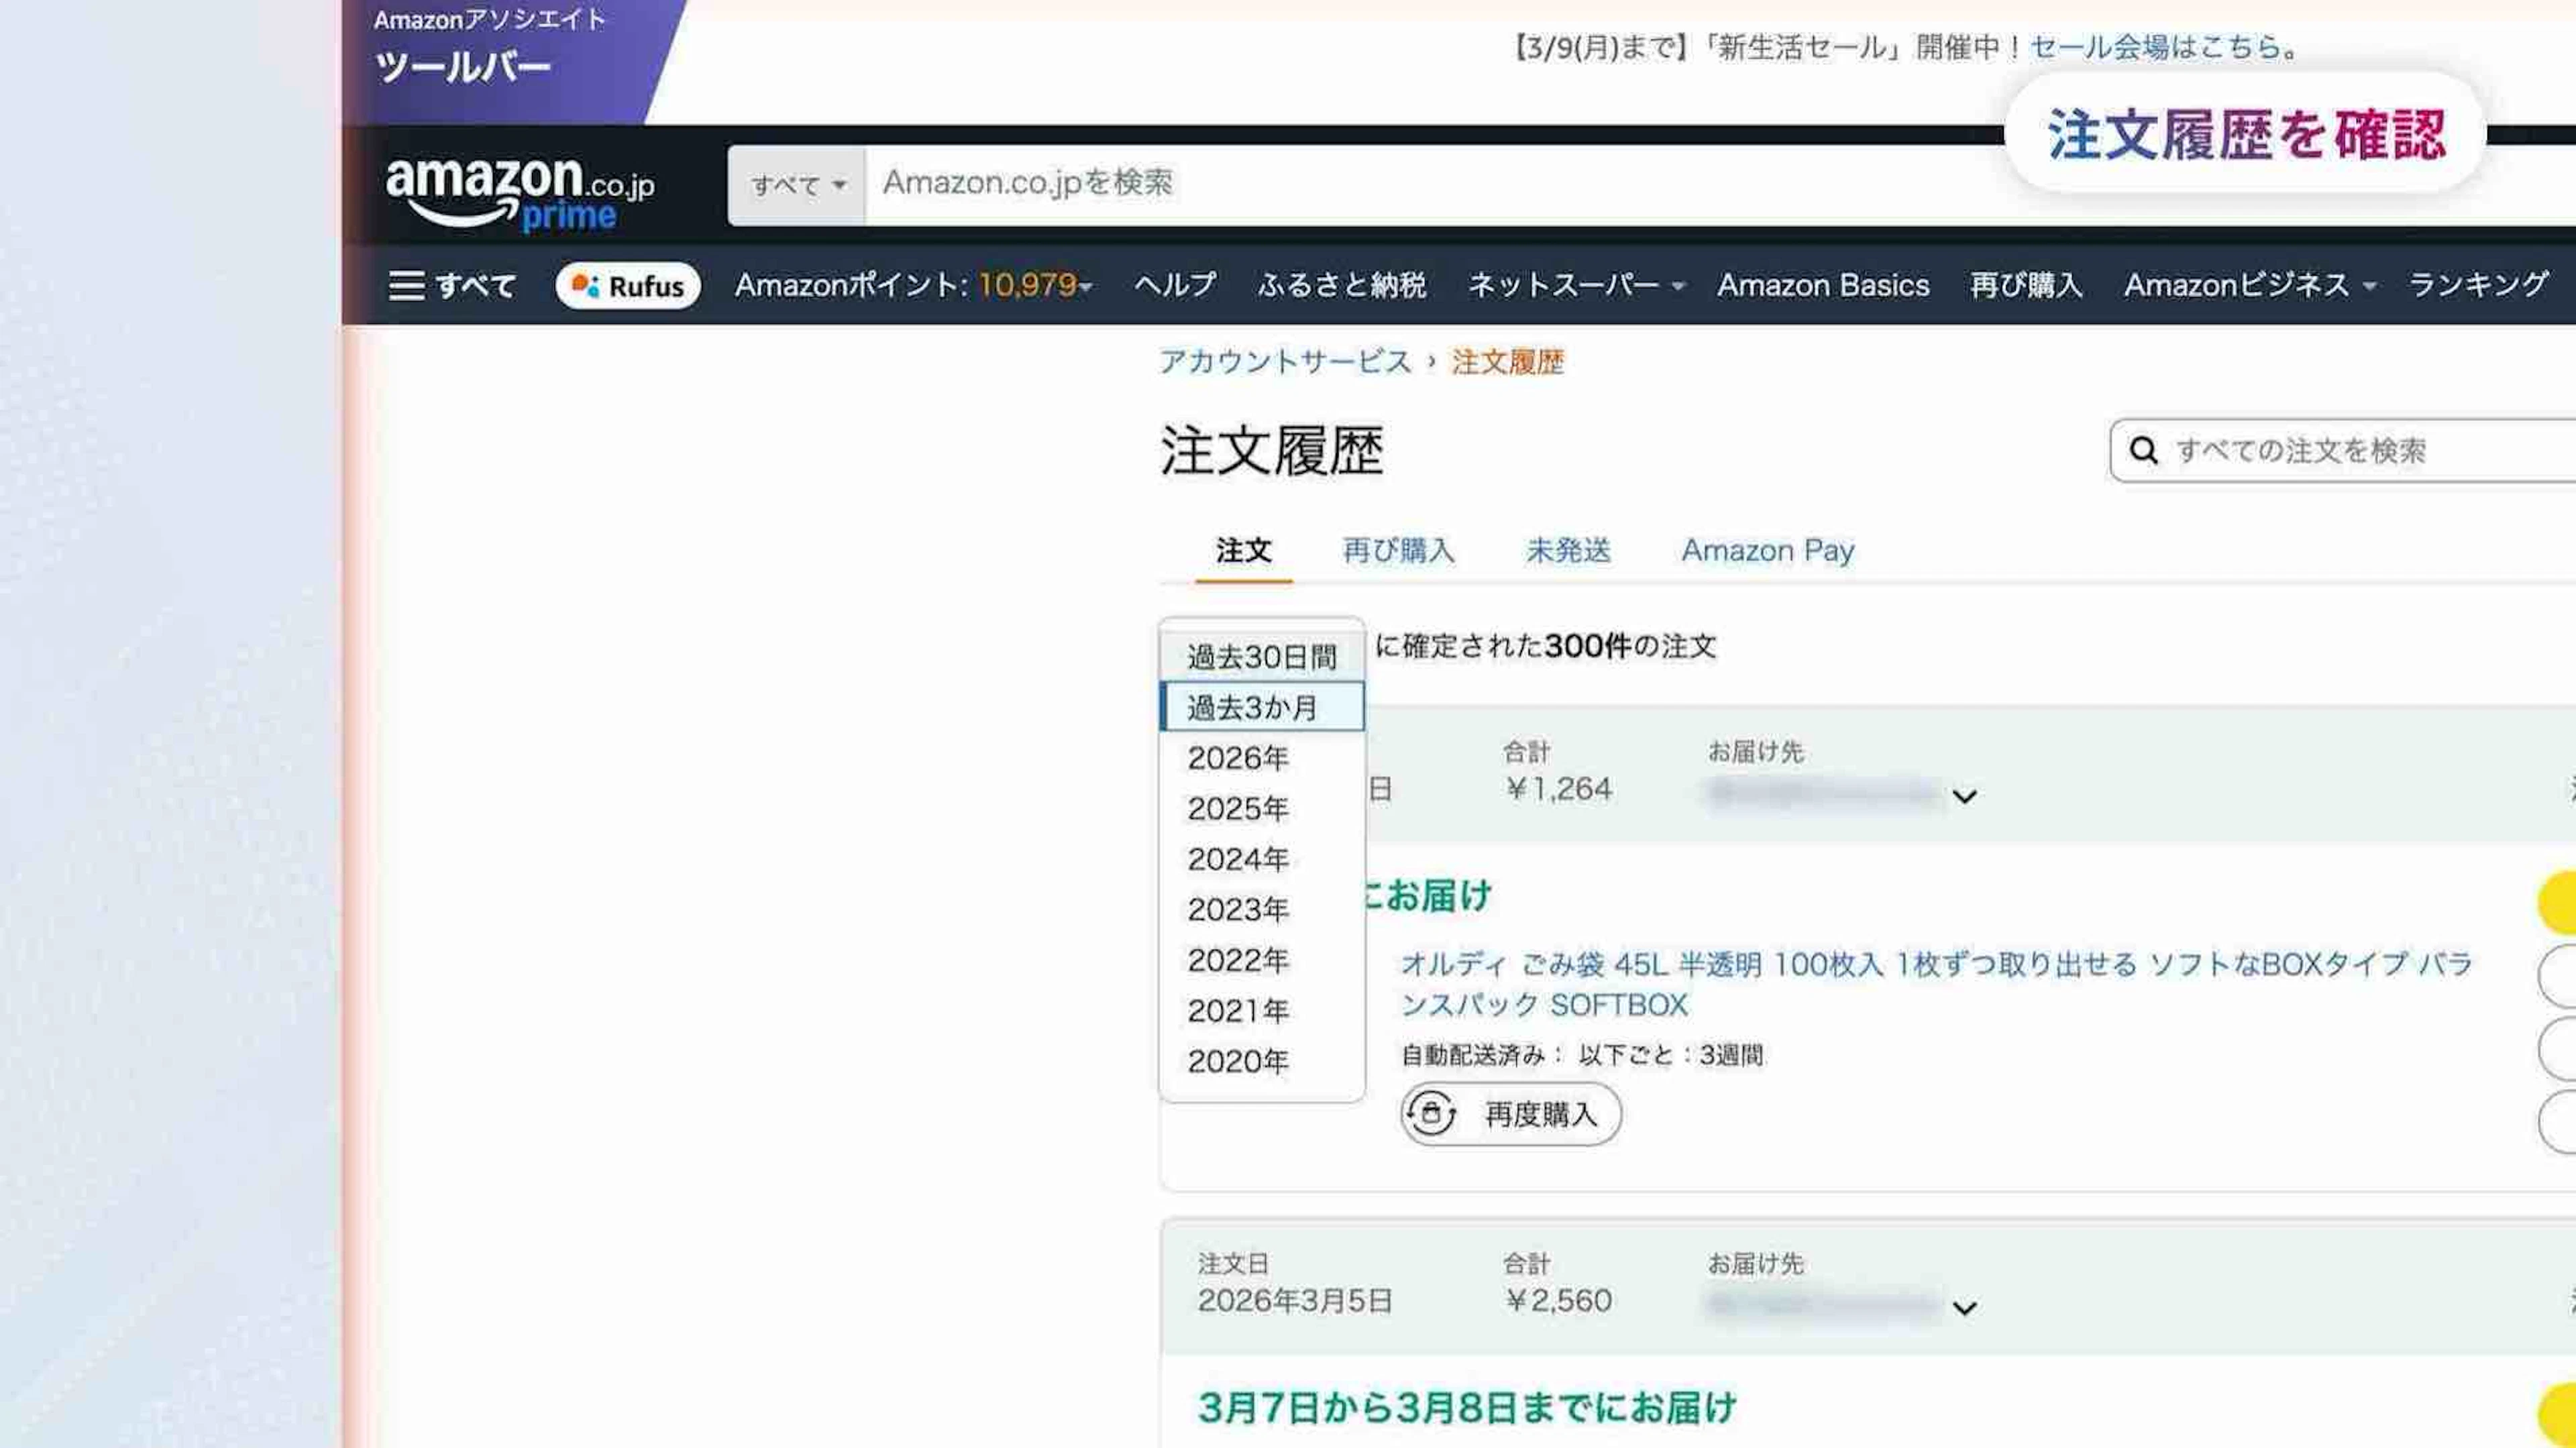Viewport: 2576px width, 1448px height.
Task: Choose 2020年 from the period list
Action: tap(1238, 1061)
